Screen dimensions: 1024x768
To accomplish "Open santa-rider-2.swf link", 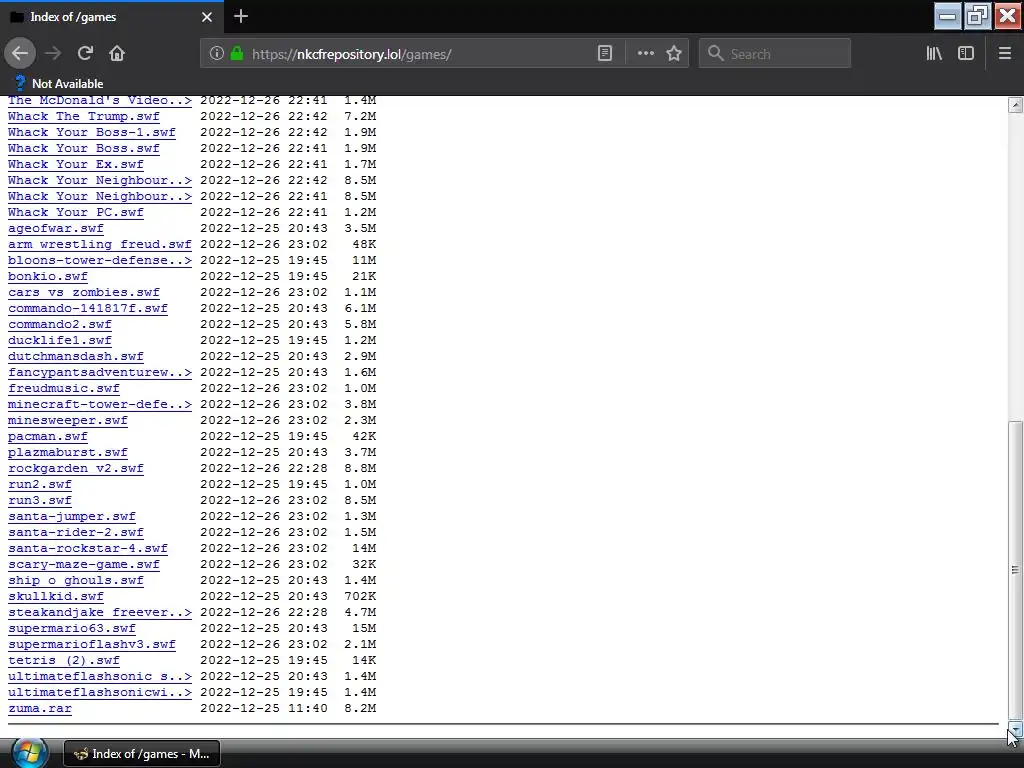I will [x=76, y=532].
